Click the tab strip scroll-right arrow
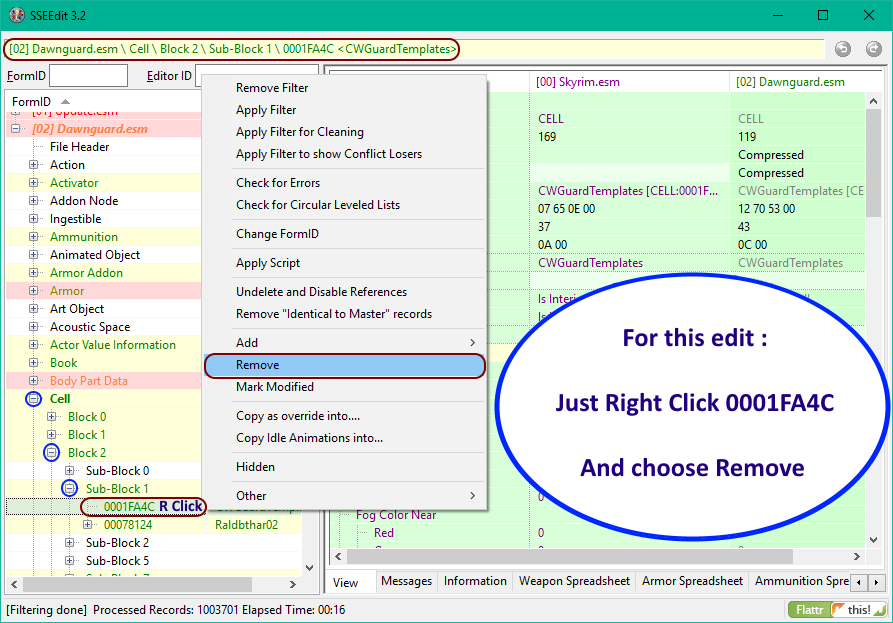Viewport: 893px width, 623px height. (x=876, y=583)
